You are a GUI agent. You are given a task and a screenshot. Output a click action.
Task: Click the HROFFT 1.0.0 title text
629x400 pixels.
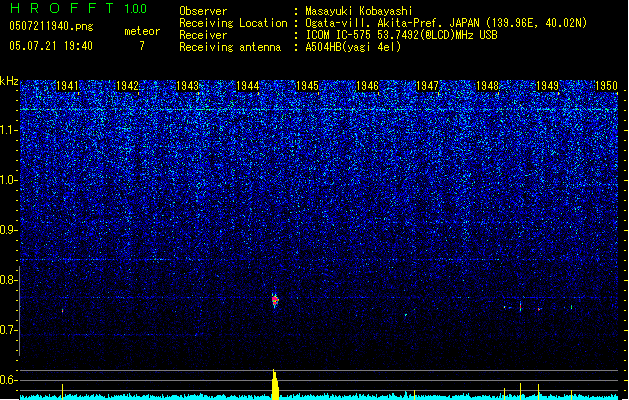78,8
